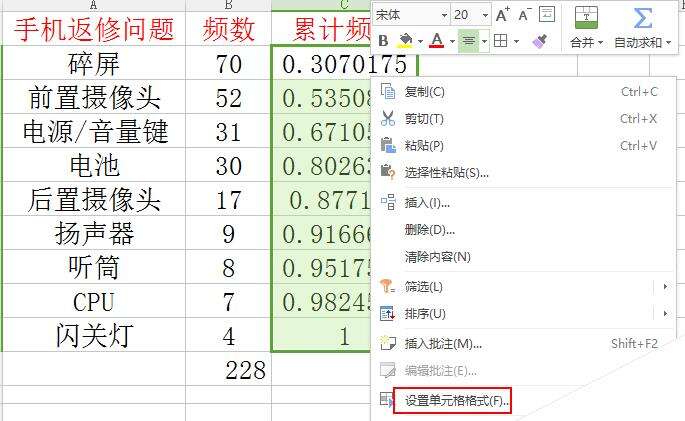Toggle wrap text icon in mini toolbar

pyautogui.click(x=547, y=14)
